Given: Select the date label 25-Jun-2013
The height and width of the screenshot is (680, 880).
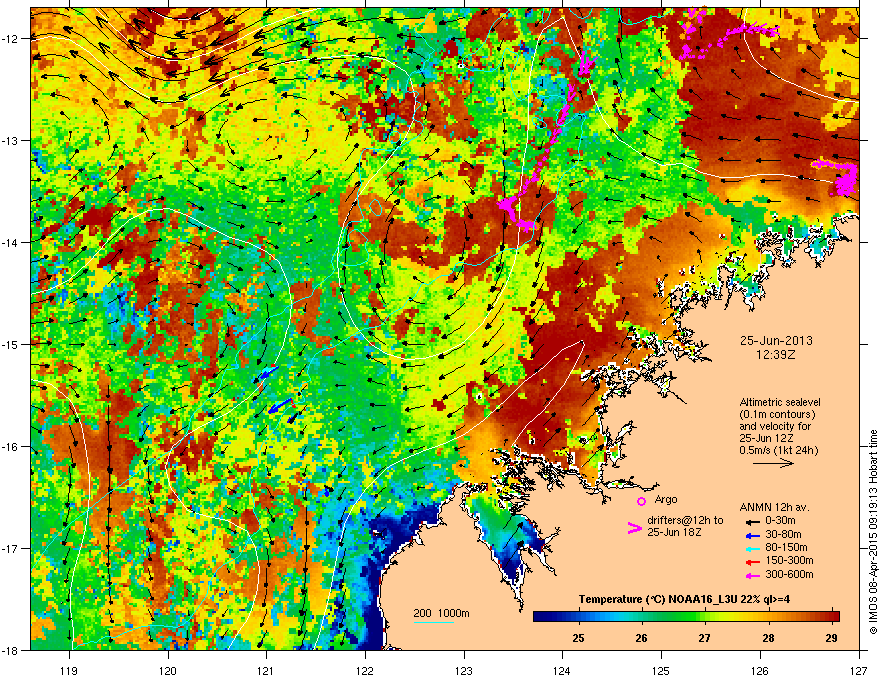Looking at the screenshot, I should 776,341.
